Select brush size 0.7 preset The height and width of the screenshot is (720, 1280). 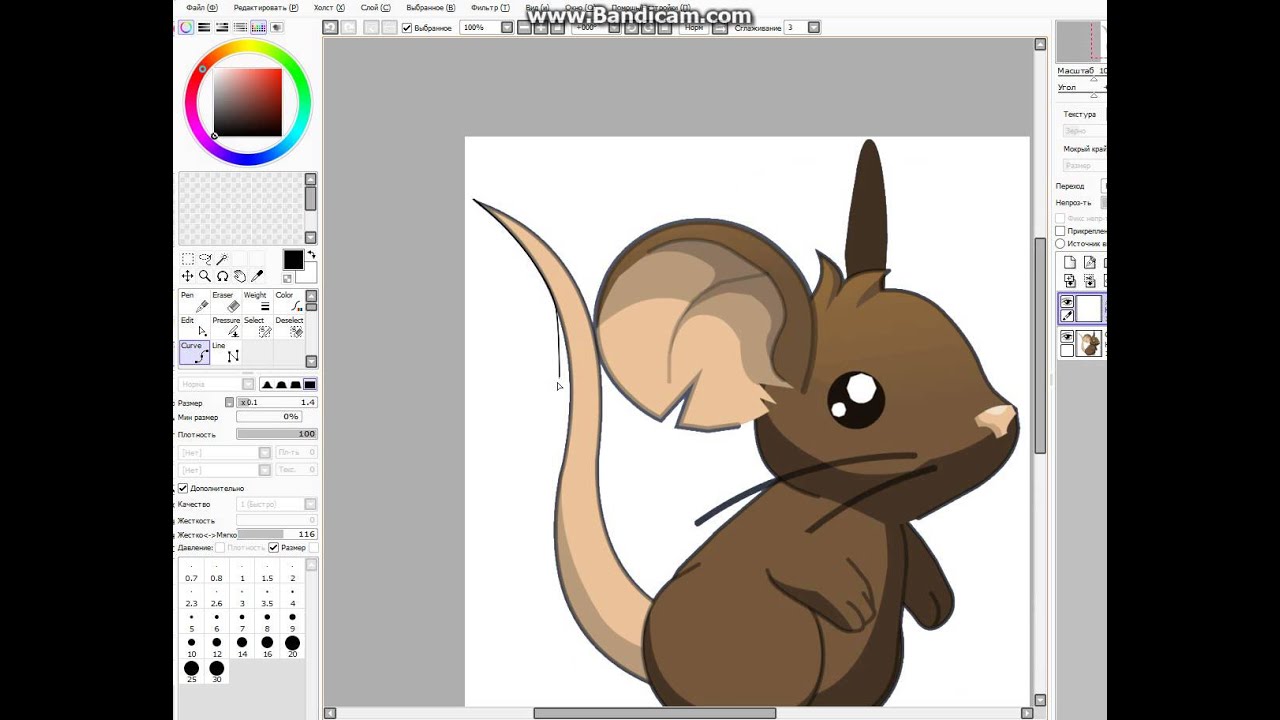click(x=191, y=572)
